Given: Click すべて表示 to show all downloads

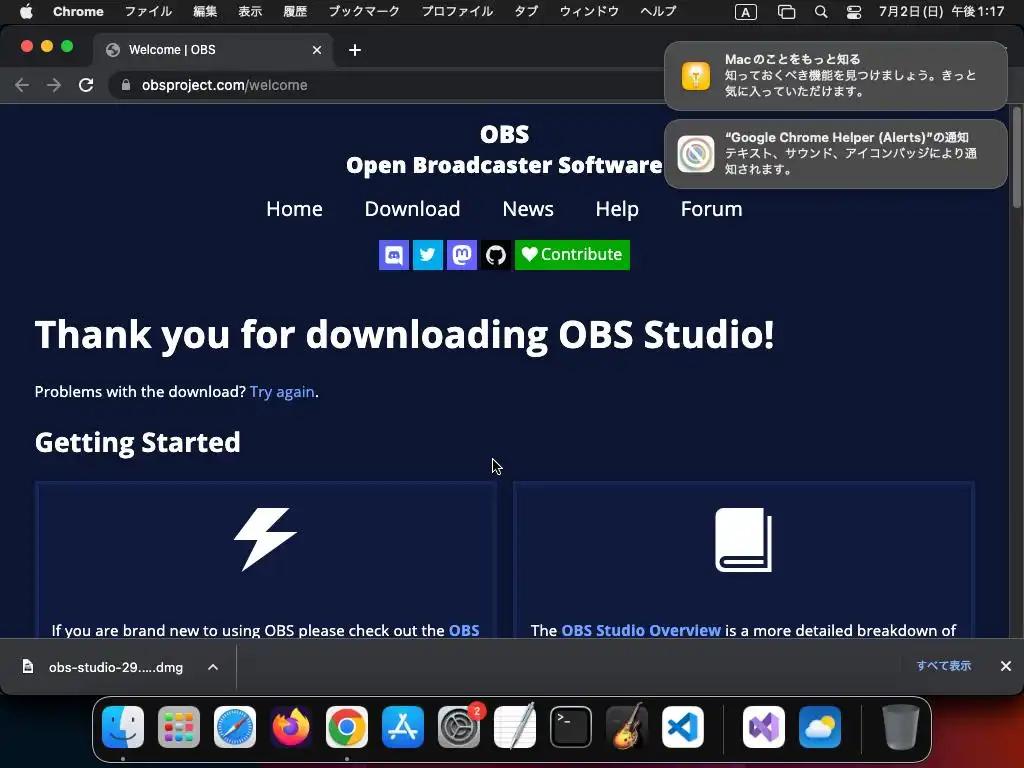Looking at the screenshot, I should click(x=943, y=665).
